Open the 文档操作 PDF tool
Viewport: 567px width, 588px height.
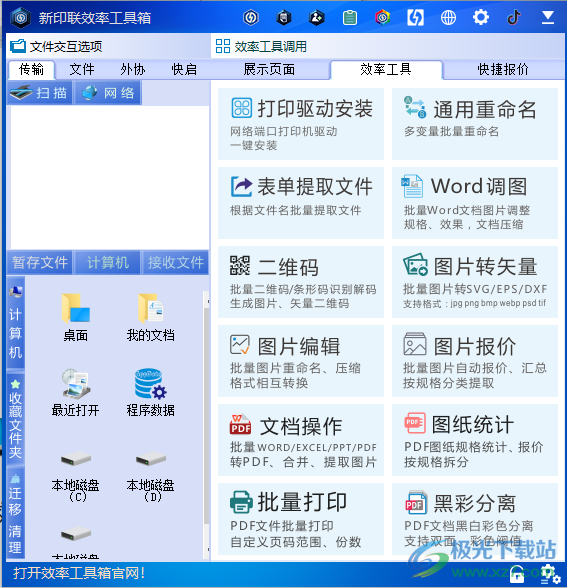pos(301,440)
